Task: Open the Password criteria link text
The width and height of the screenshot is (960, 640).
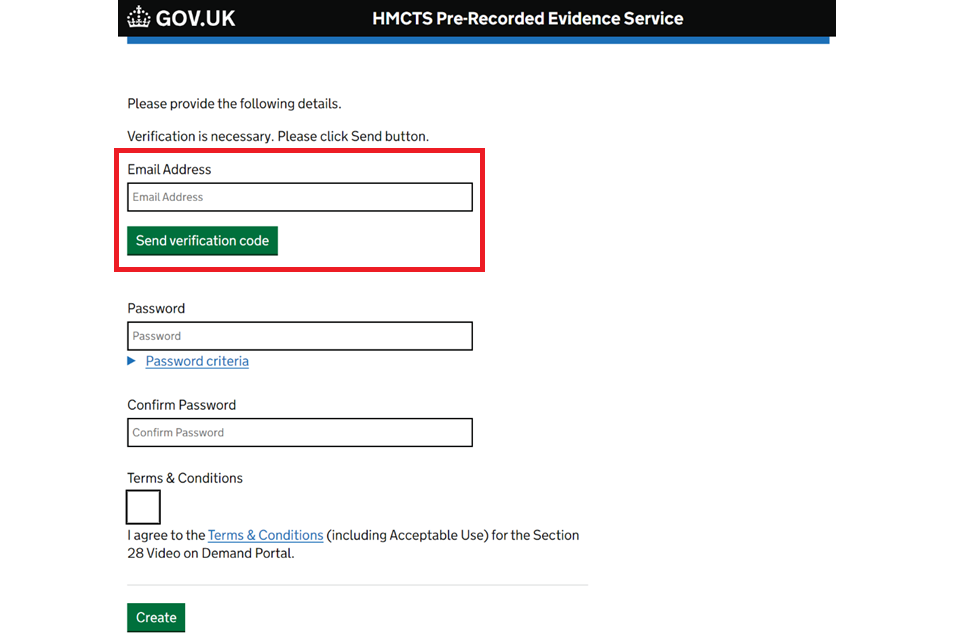Action: (x=197, y=361)
